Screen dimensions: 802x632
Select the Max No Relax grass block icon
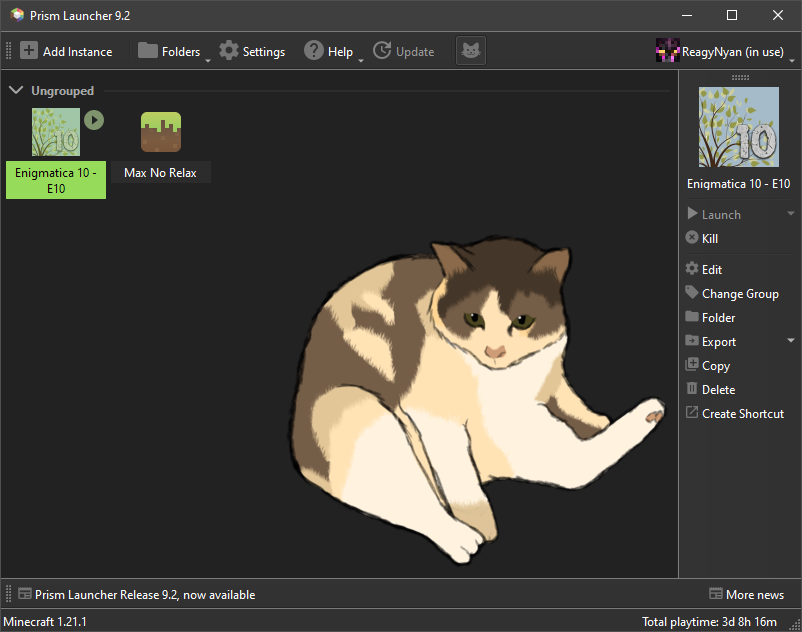[x=161, y=132]
